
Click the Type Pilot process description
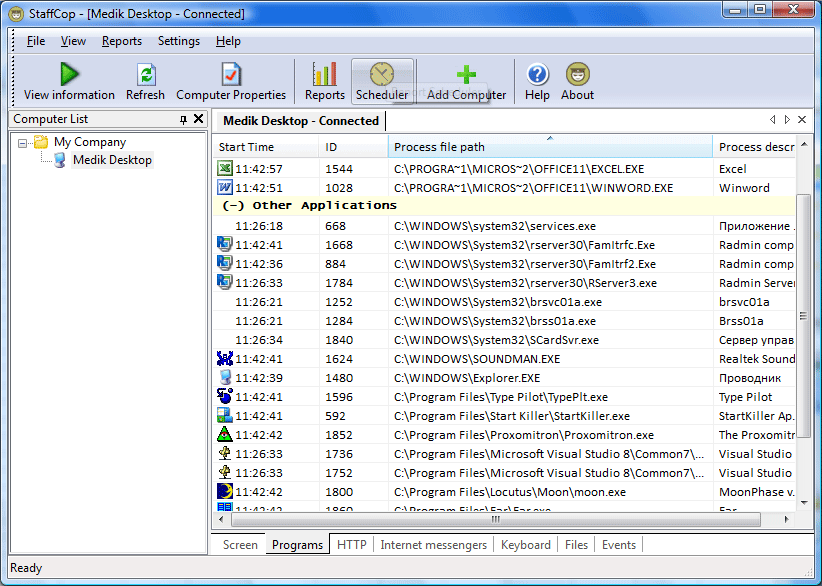[x=745, y=397]
